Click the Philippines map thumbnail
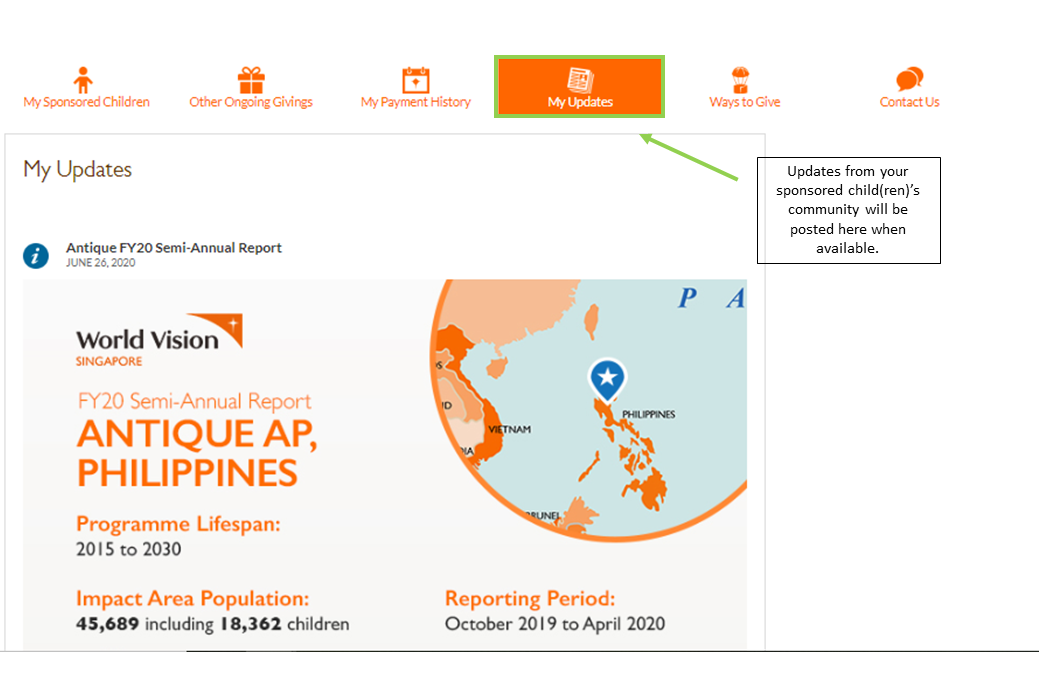 pos(588,411)
